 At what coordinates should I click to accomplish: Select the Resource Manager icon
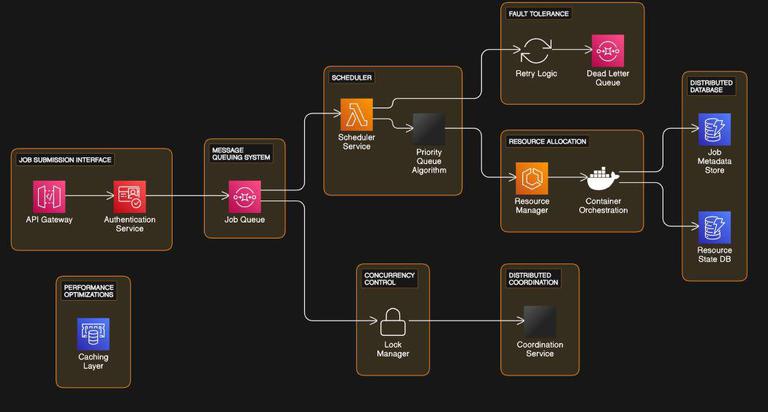coord(532,178)
